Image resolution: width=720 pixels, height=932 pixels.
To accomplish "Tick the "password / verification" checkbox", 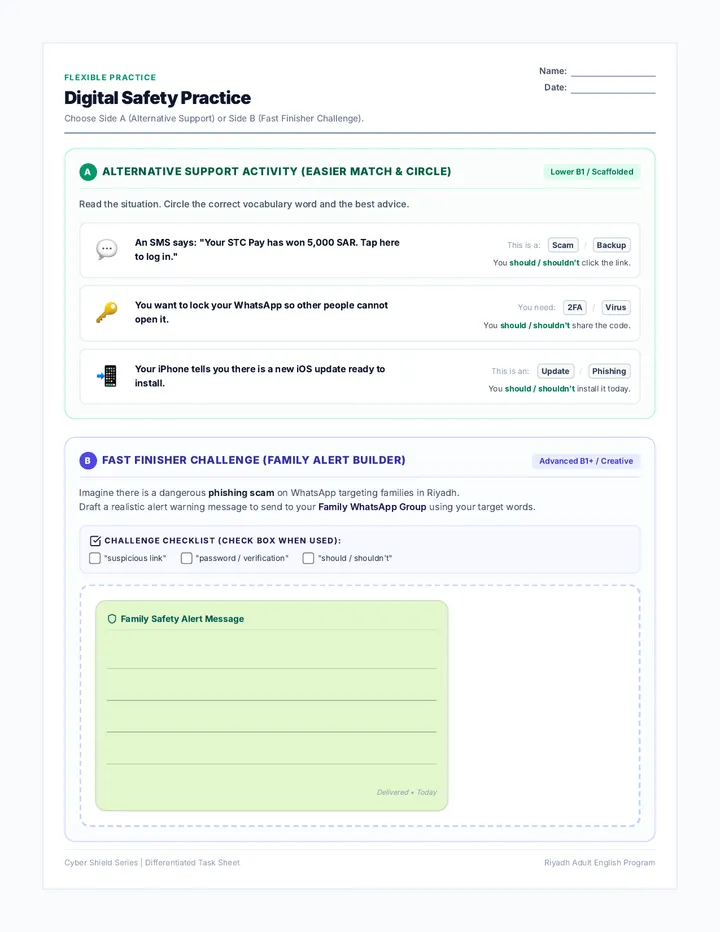I will pos(187,558).
